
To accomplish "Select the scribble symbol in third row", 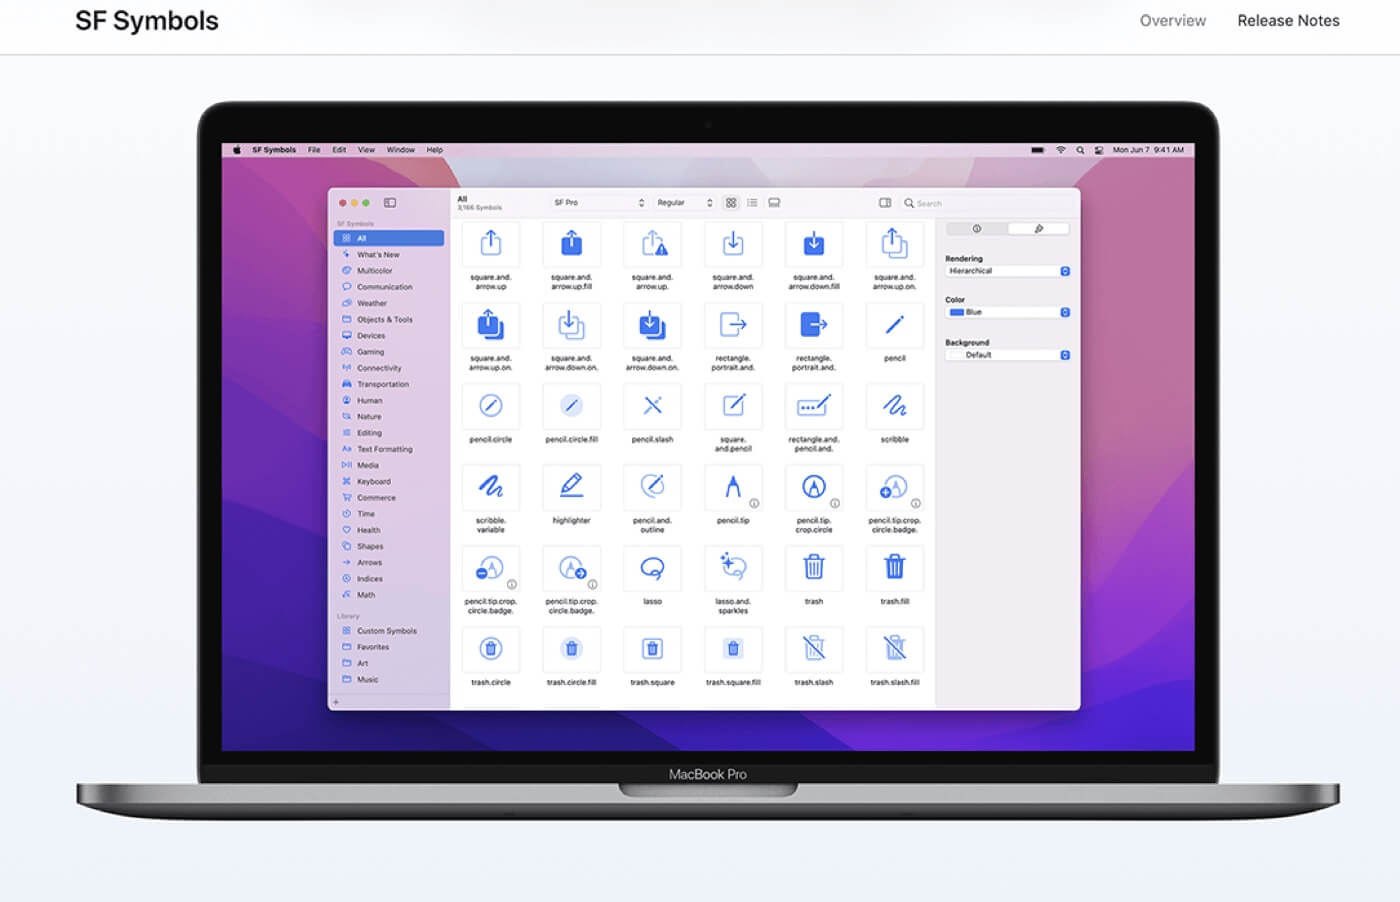I will [x=894, y=406].
